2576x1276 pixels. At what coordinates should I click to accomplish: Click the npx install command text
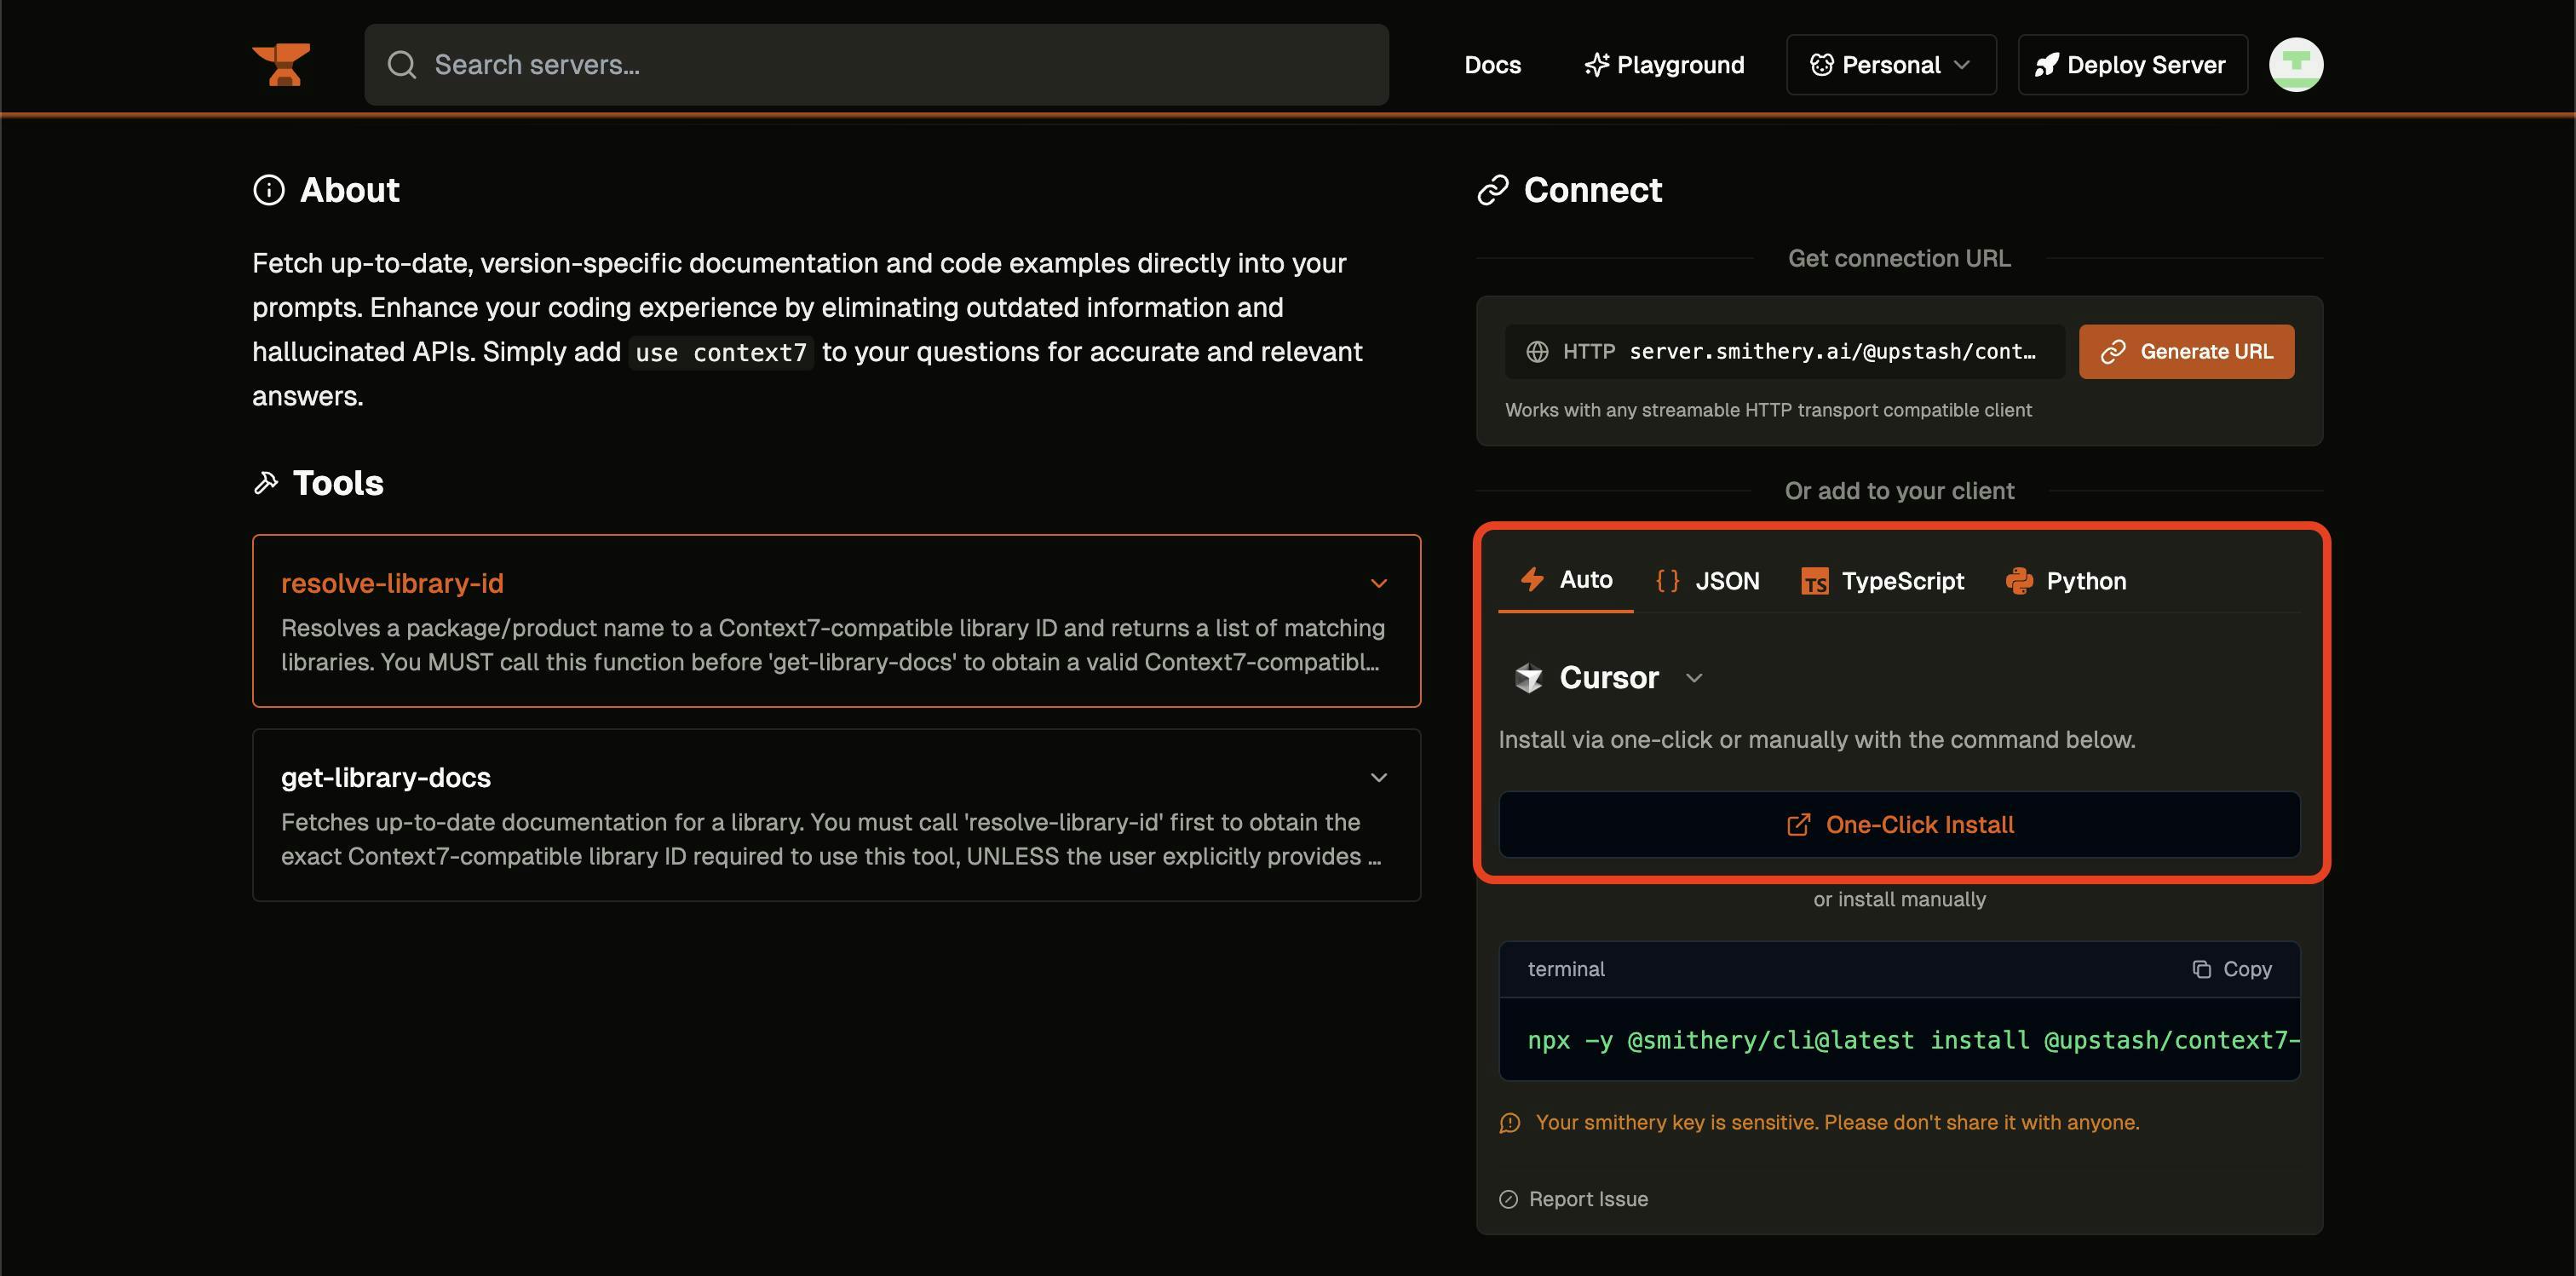tap(1913, 1040)
